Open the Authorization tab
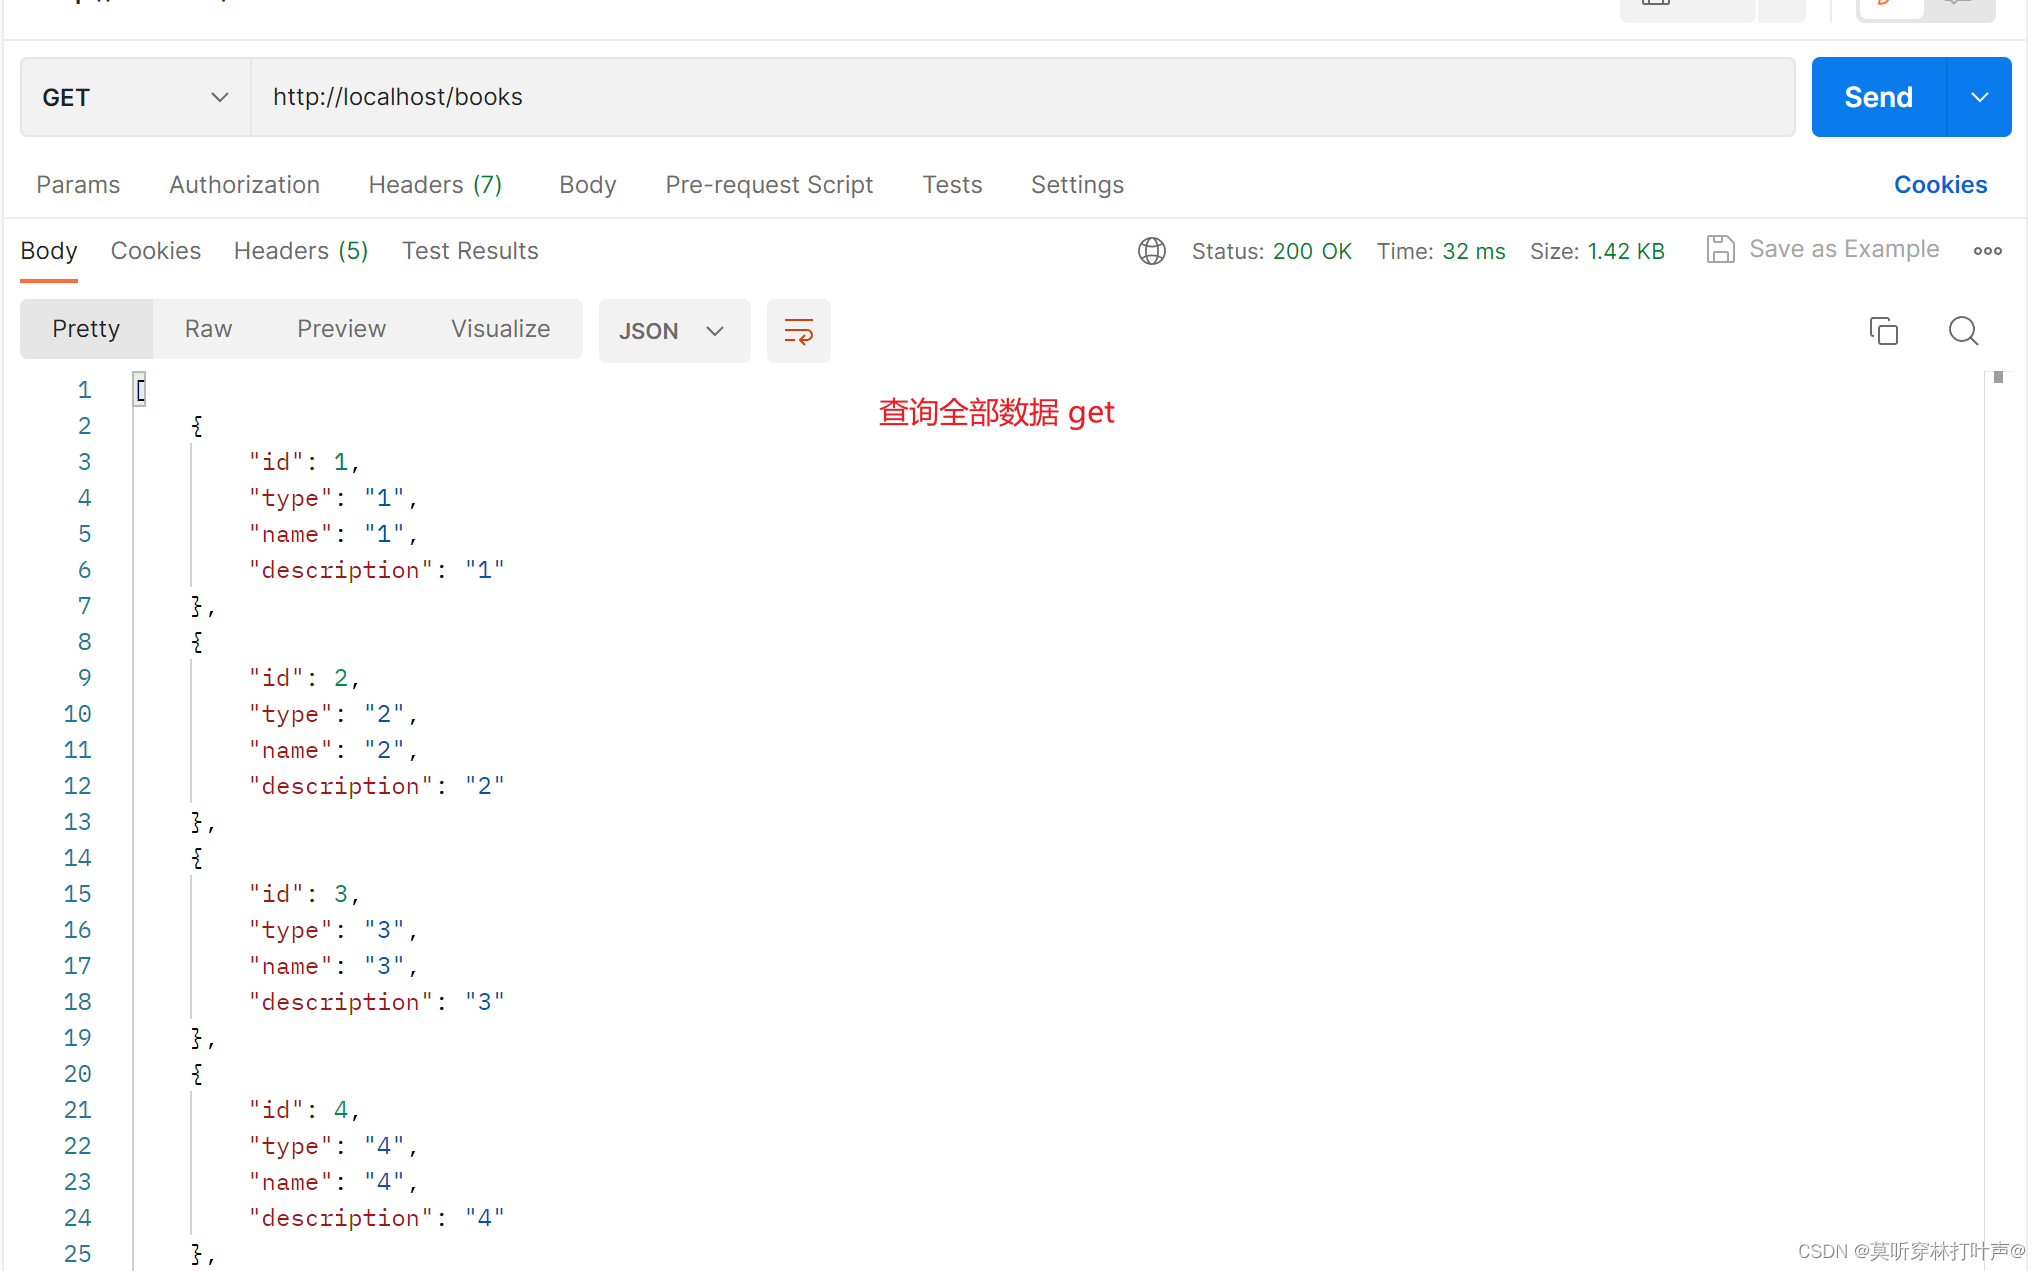 point(244,185)
